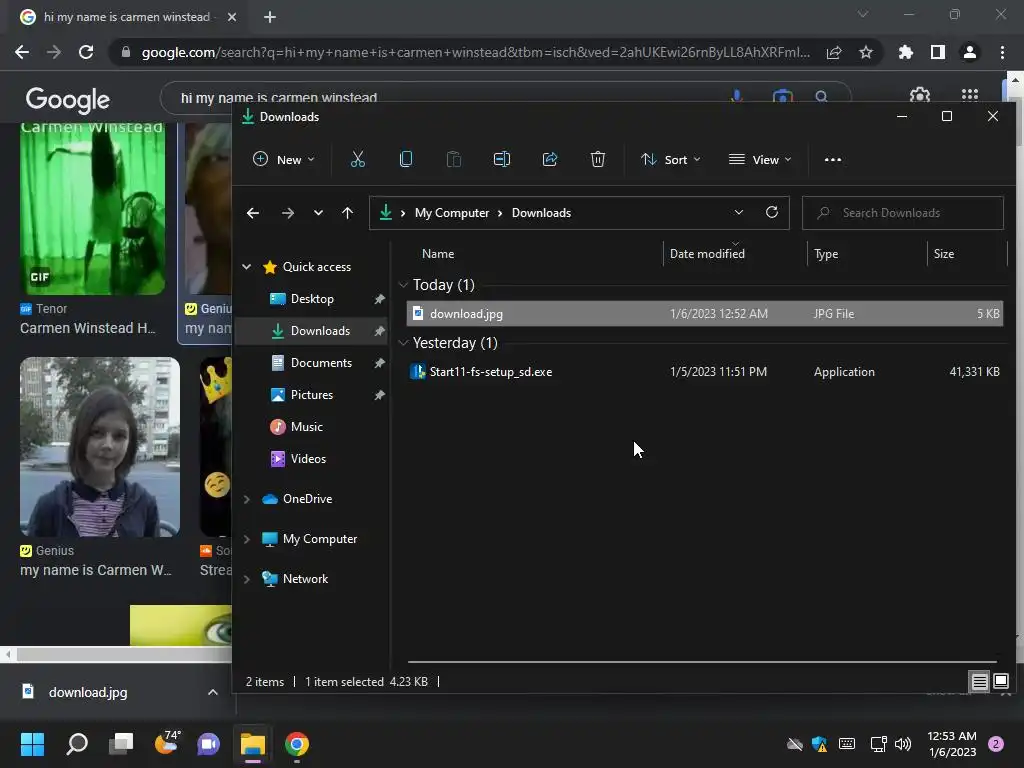This screenshot has height=768, width=1024.
Task: Open the New item dropdown
Action: click(x=283, y=159)
